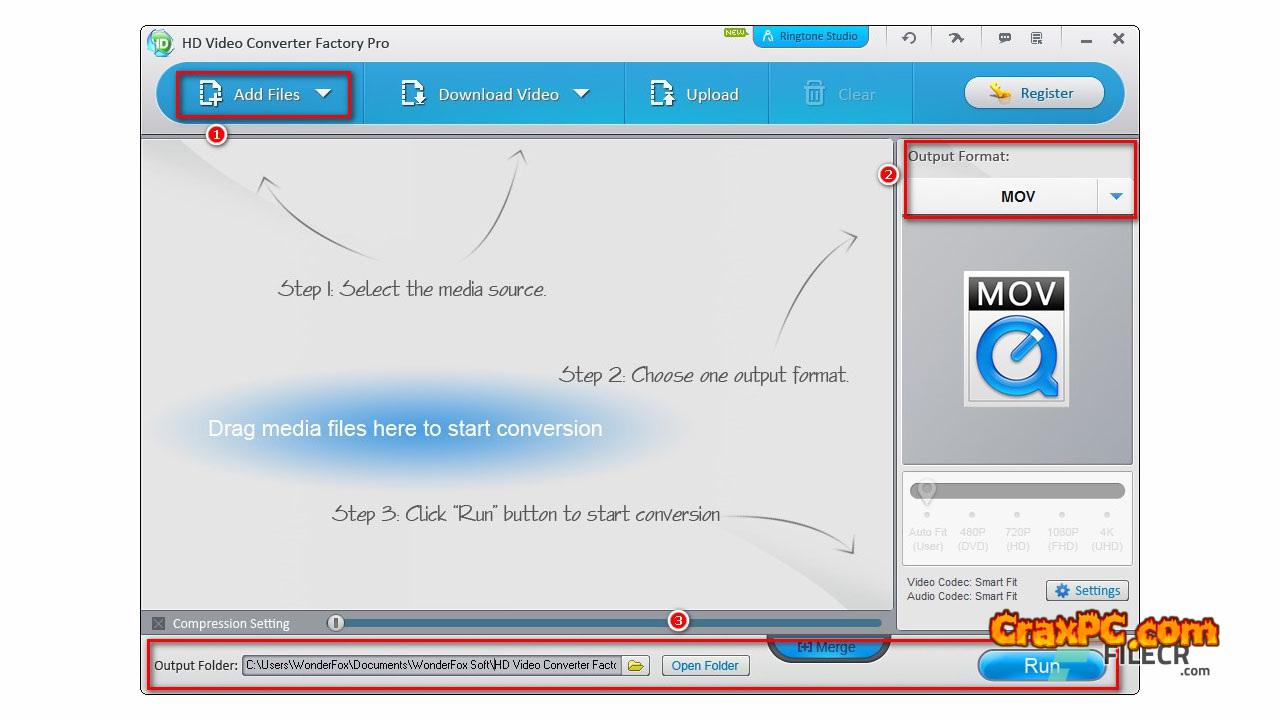Click the Register button
This screenshot has width=1280, height=720.
coord(1034,93)
